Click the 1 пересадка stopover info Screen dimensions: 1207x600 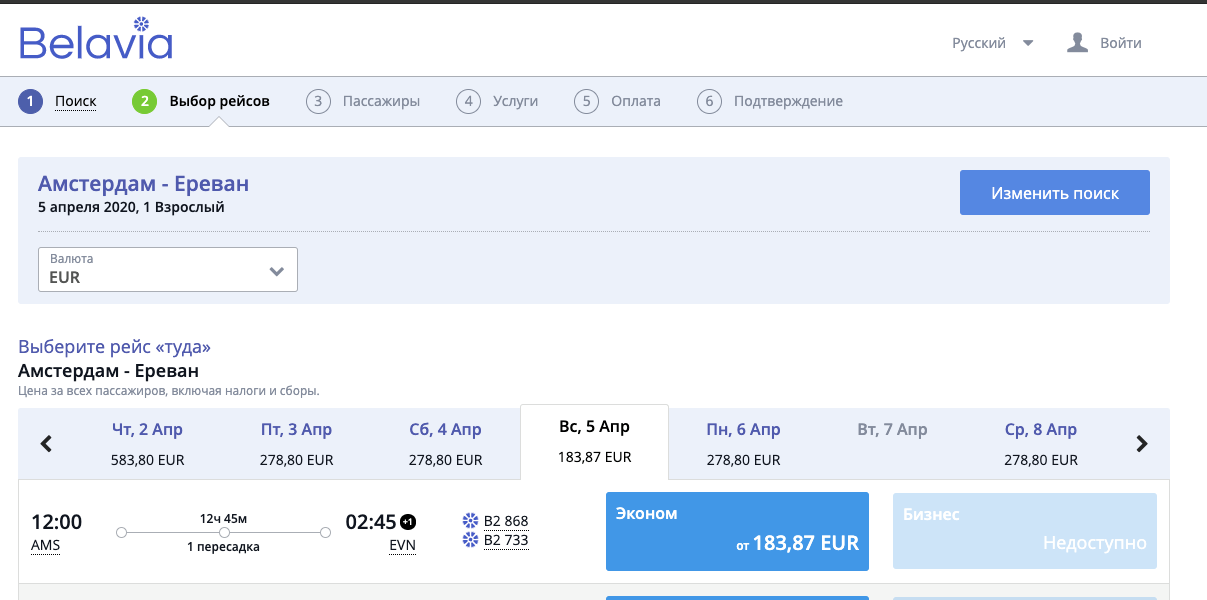pos(223,547)
